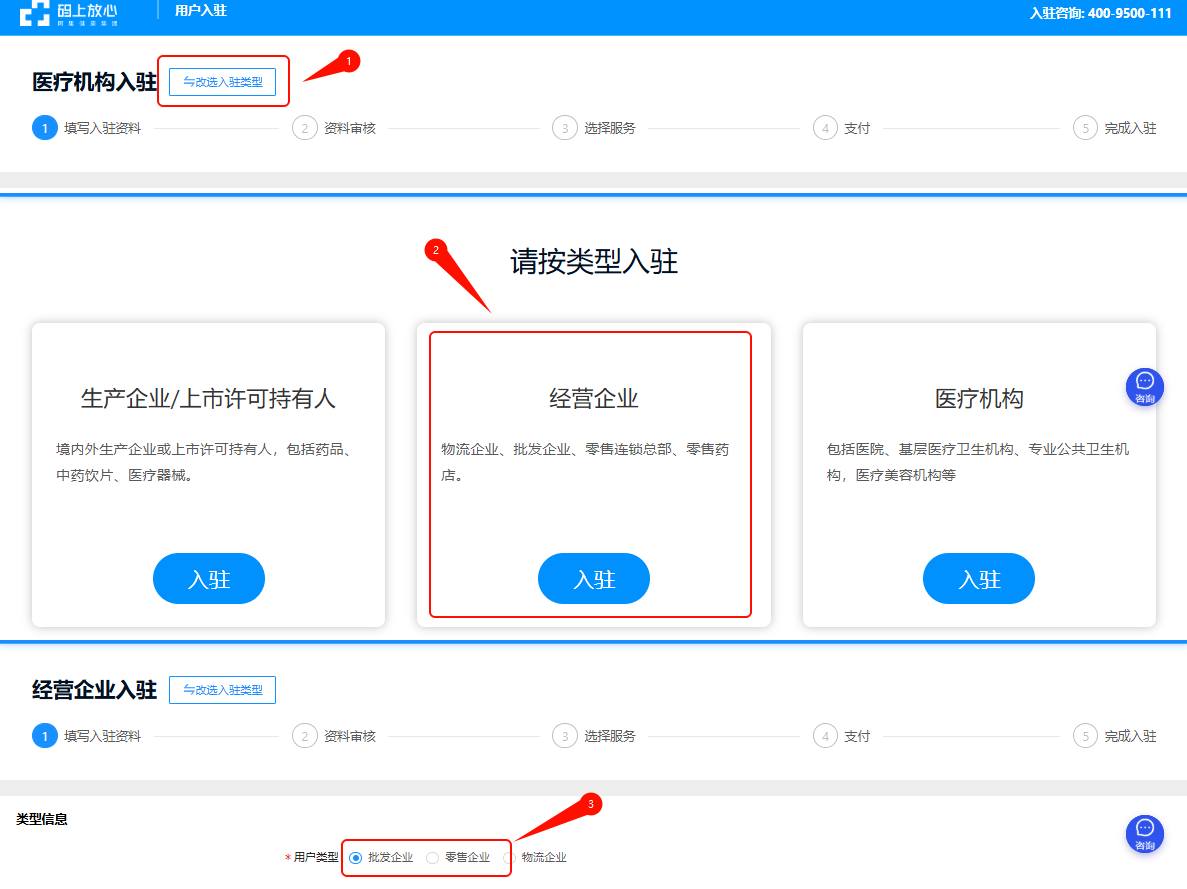
Task: Choose the 物流企业 user type option
Action: [x=509, y=858]
